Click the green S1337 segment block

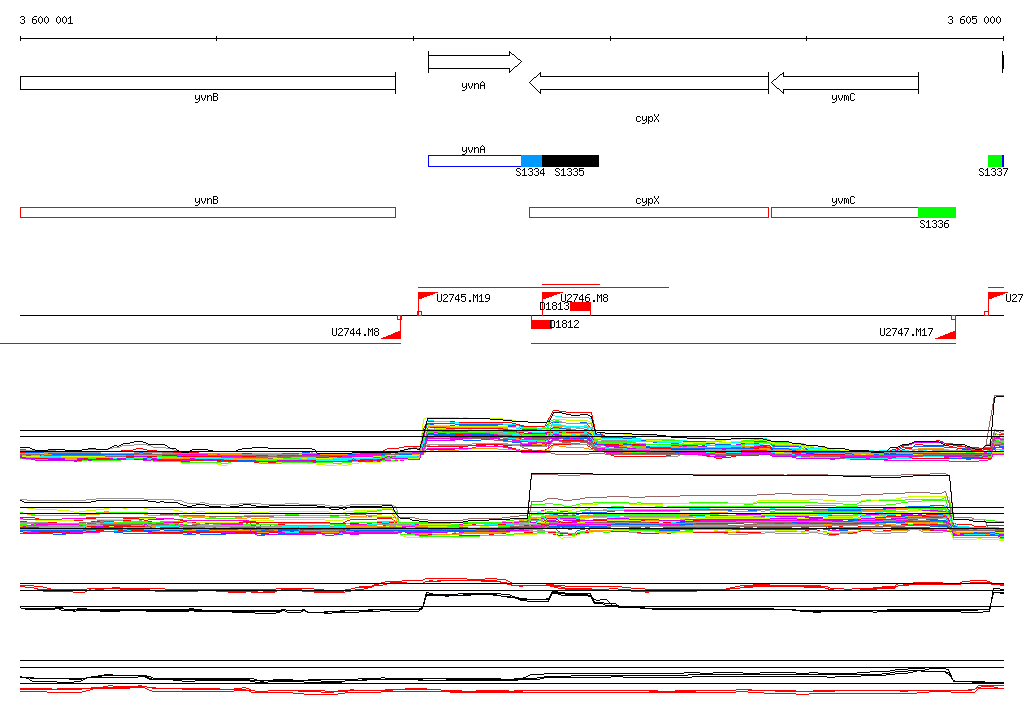click(995, 161)
